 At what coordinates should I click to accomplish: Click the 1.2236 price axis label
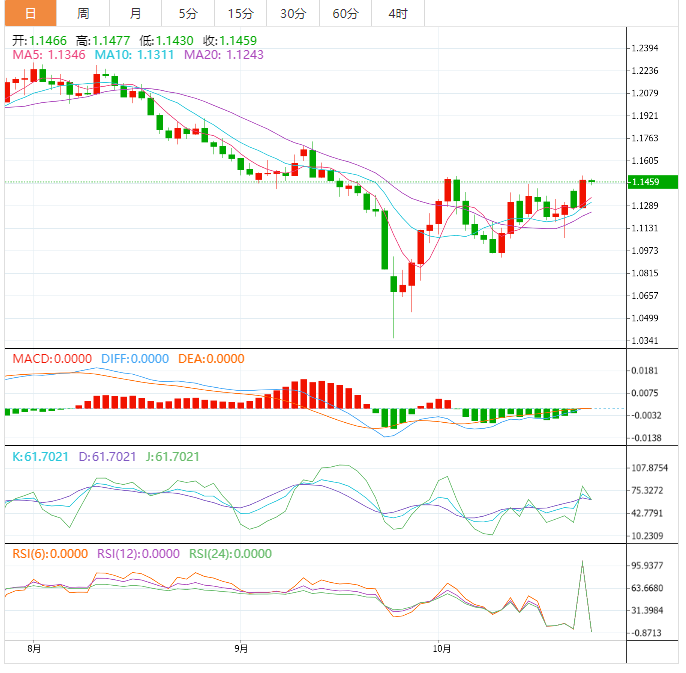[x=645, y=71]
